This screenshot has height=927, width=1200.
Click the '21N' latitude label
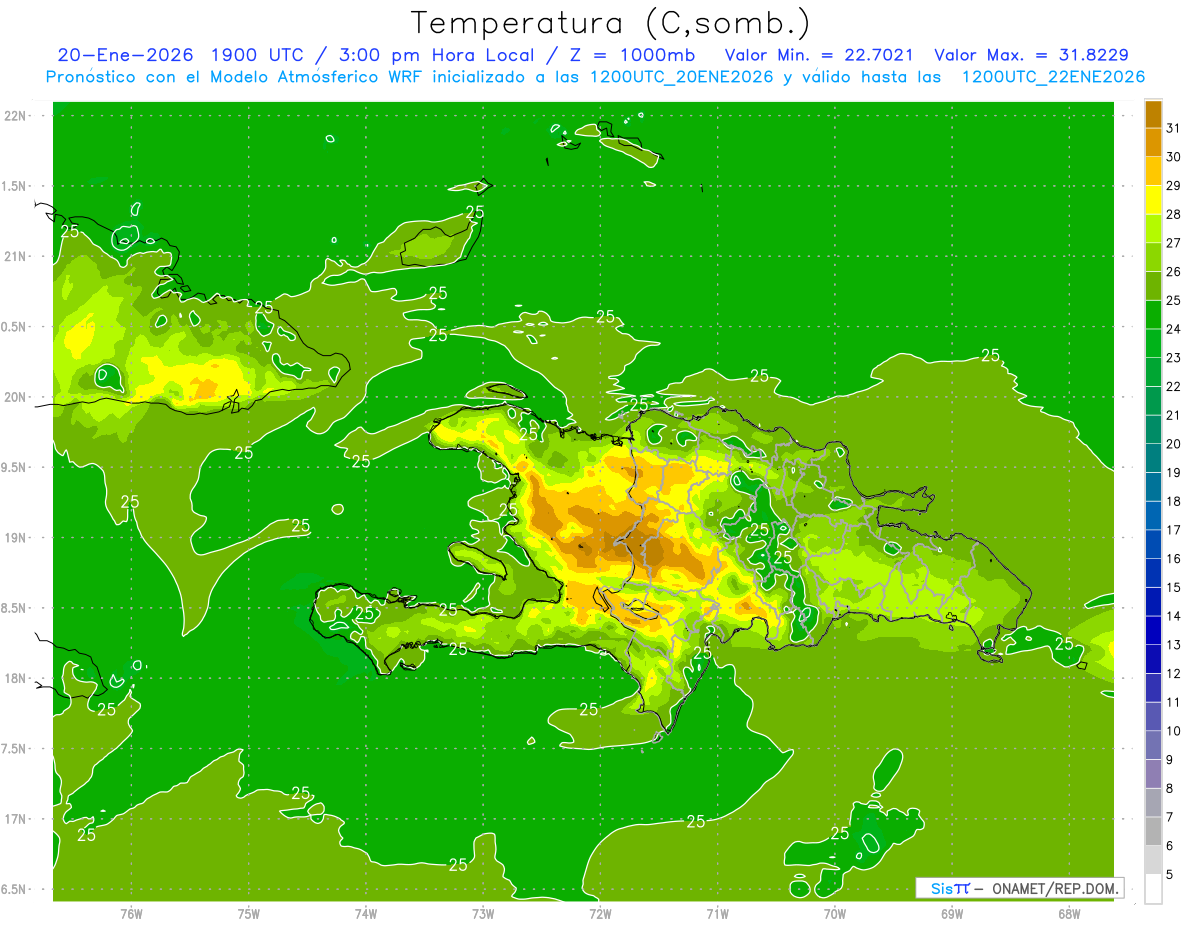click(16, 256)
